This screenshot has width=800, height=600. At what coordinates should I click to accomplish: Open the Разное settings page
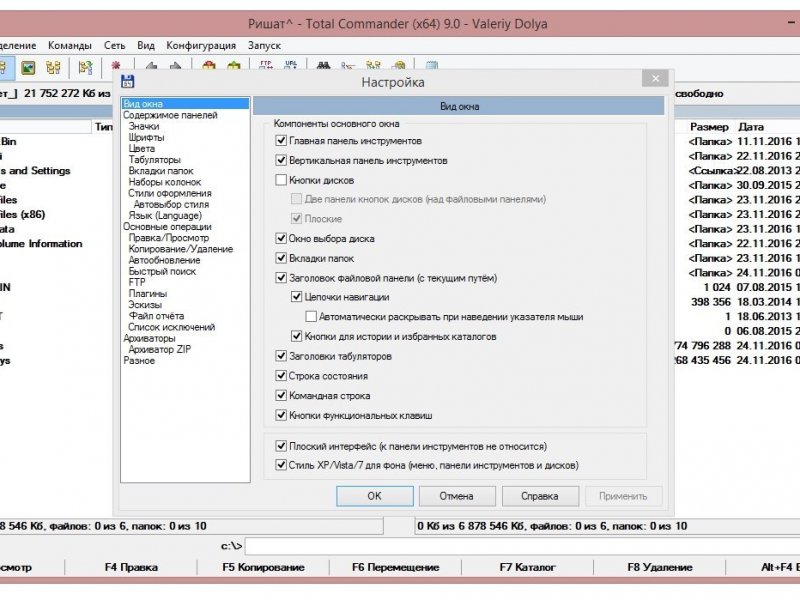139,361
